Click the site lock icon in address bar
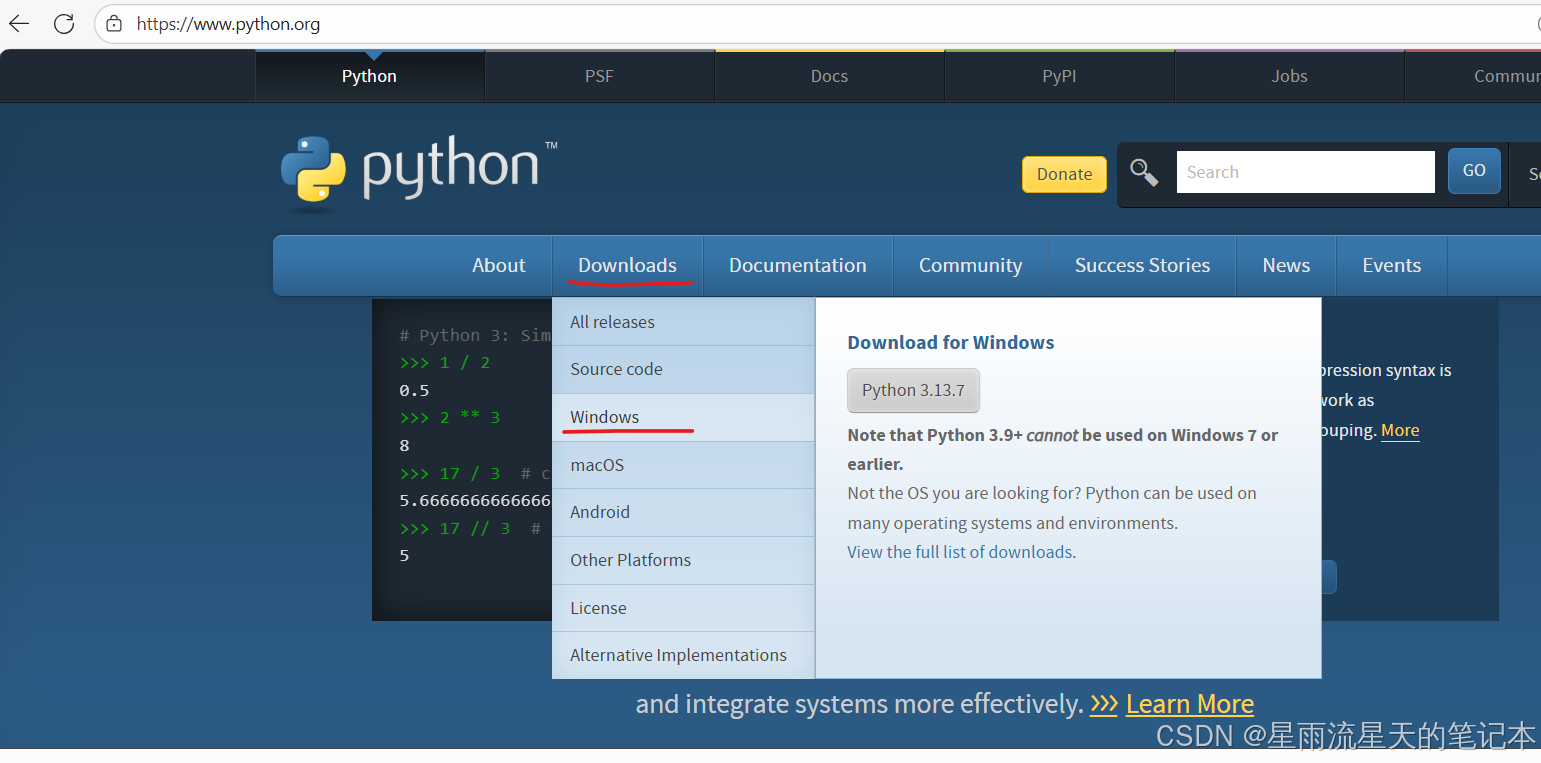This screenshot has width=1541, height=763. (x=114, y=24)
